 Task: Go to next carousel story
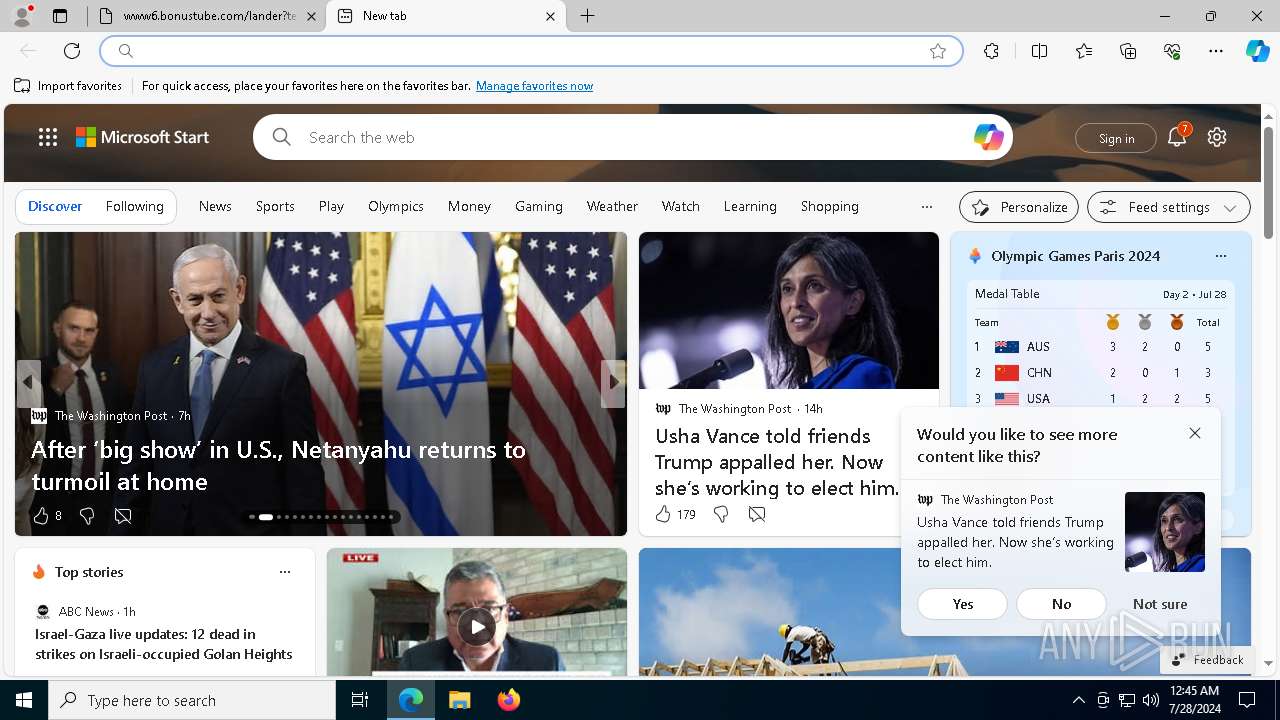point(613,382)
